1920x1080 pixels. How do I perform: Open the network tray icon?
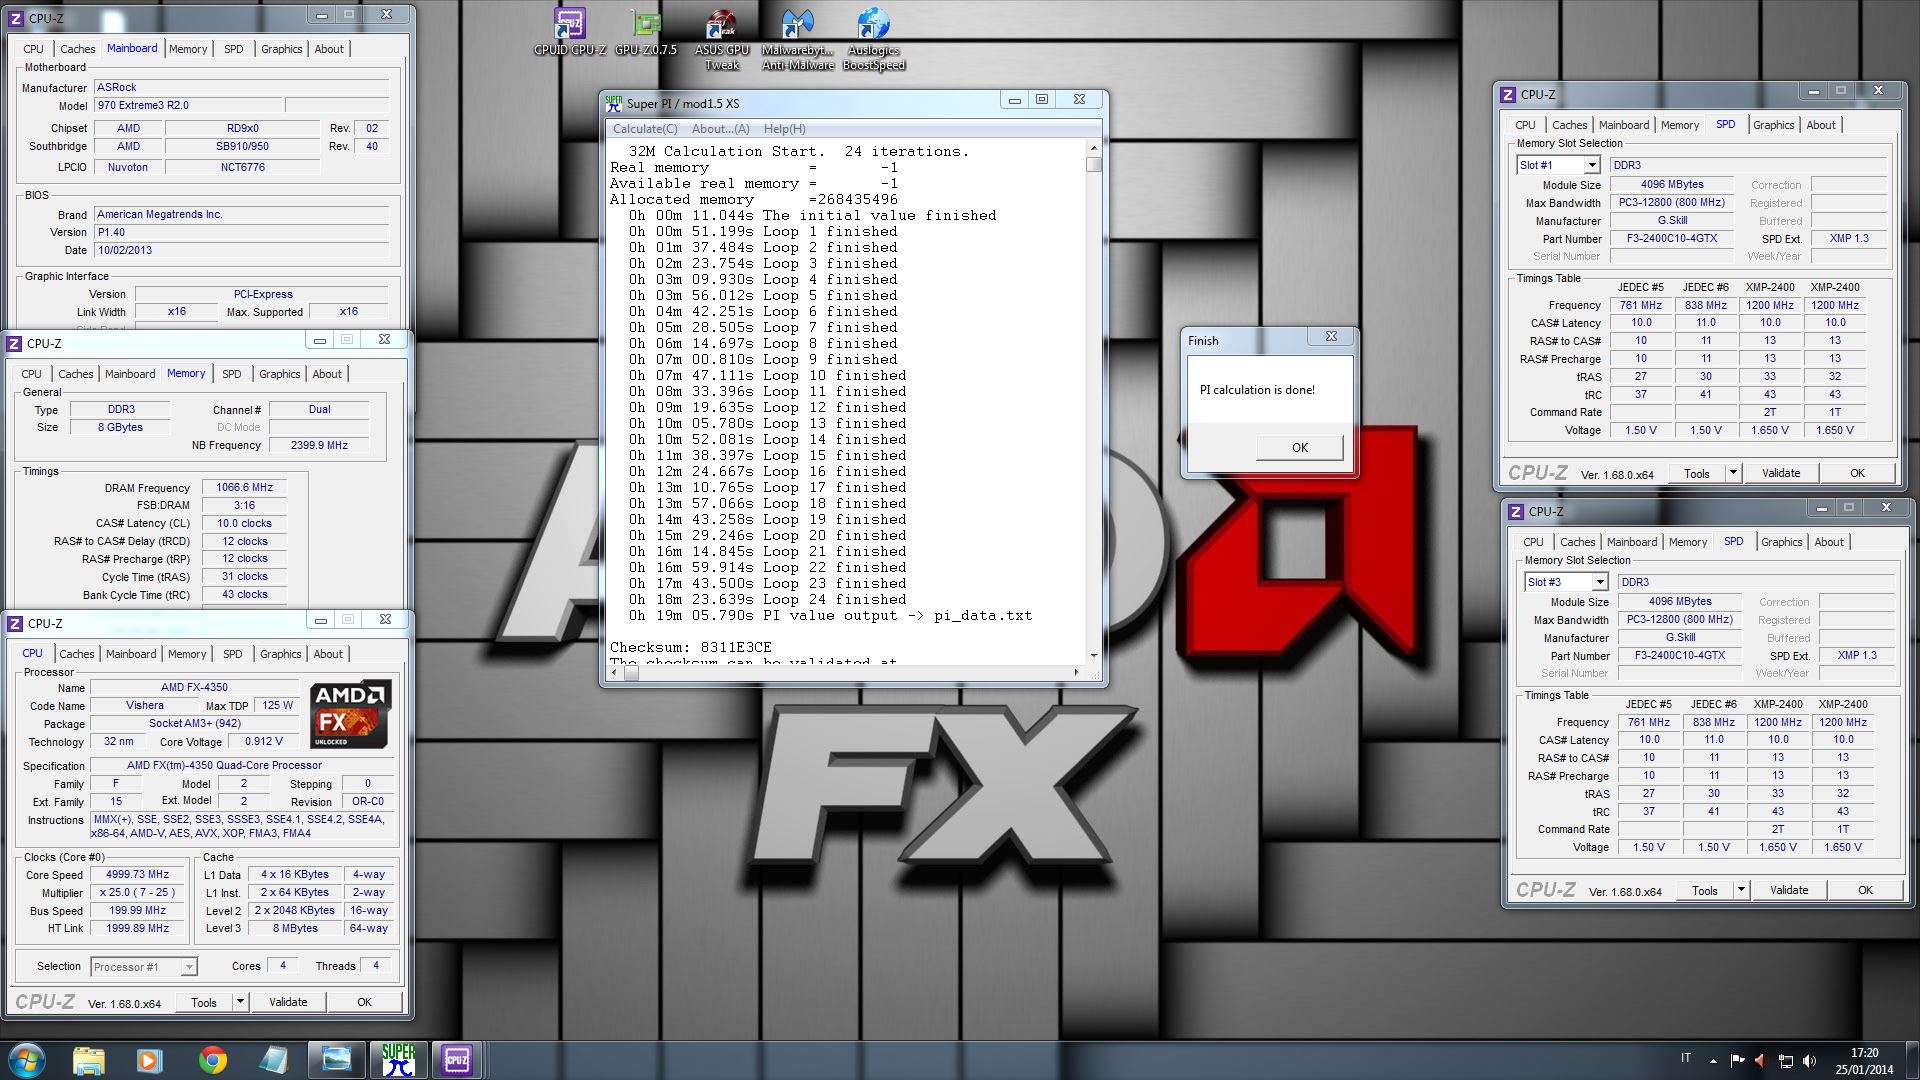[1785, 1061]
